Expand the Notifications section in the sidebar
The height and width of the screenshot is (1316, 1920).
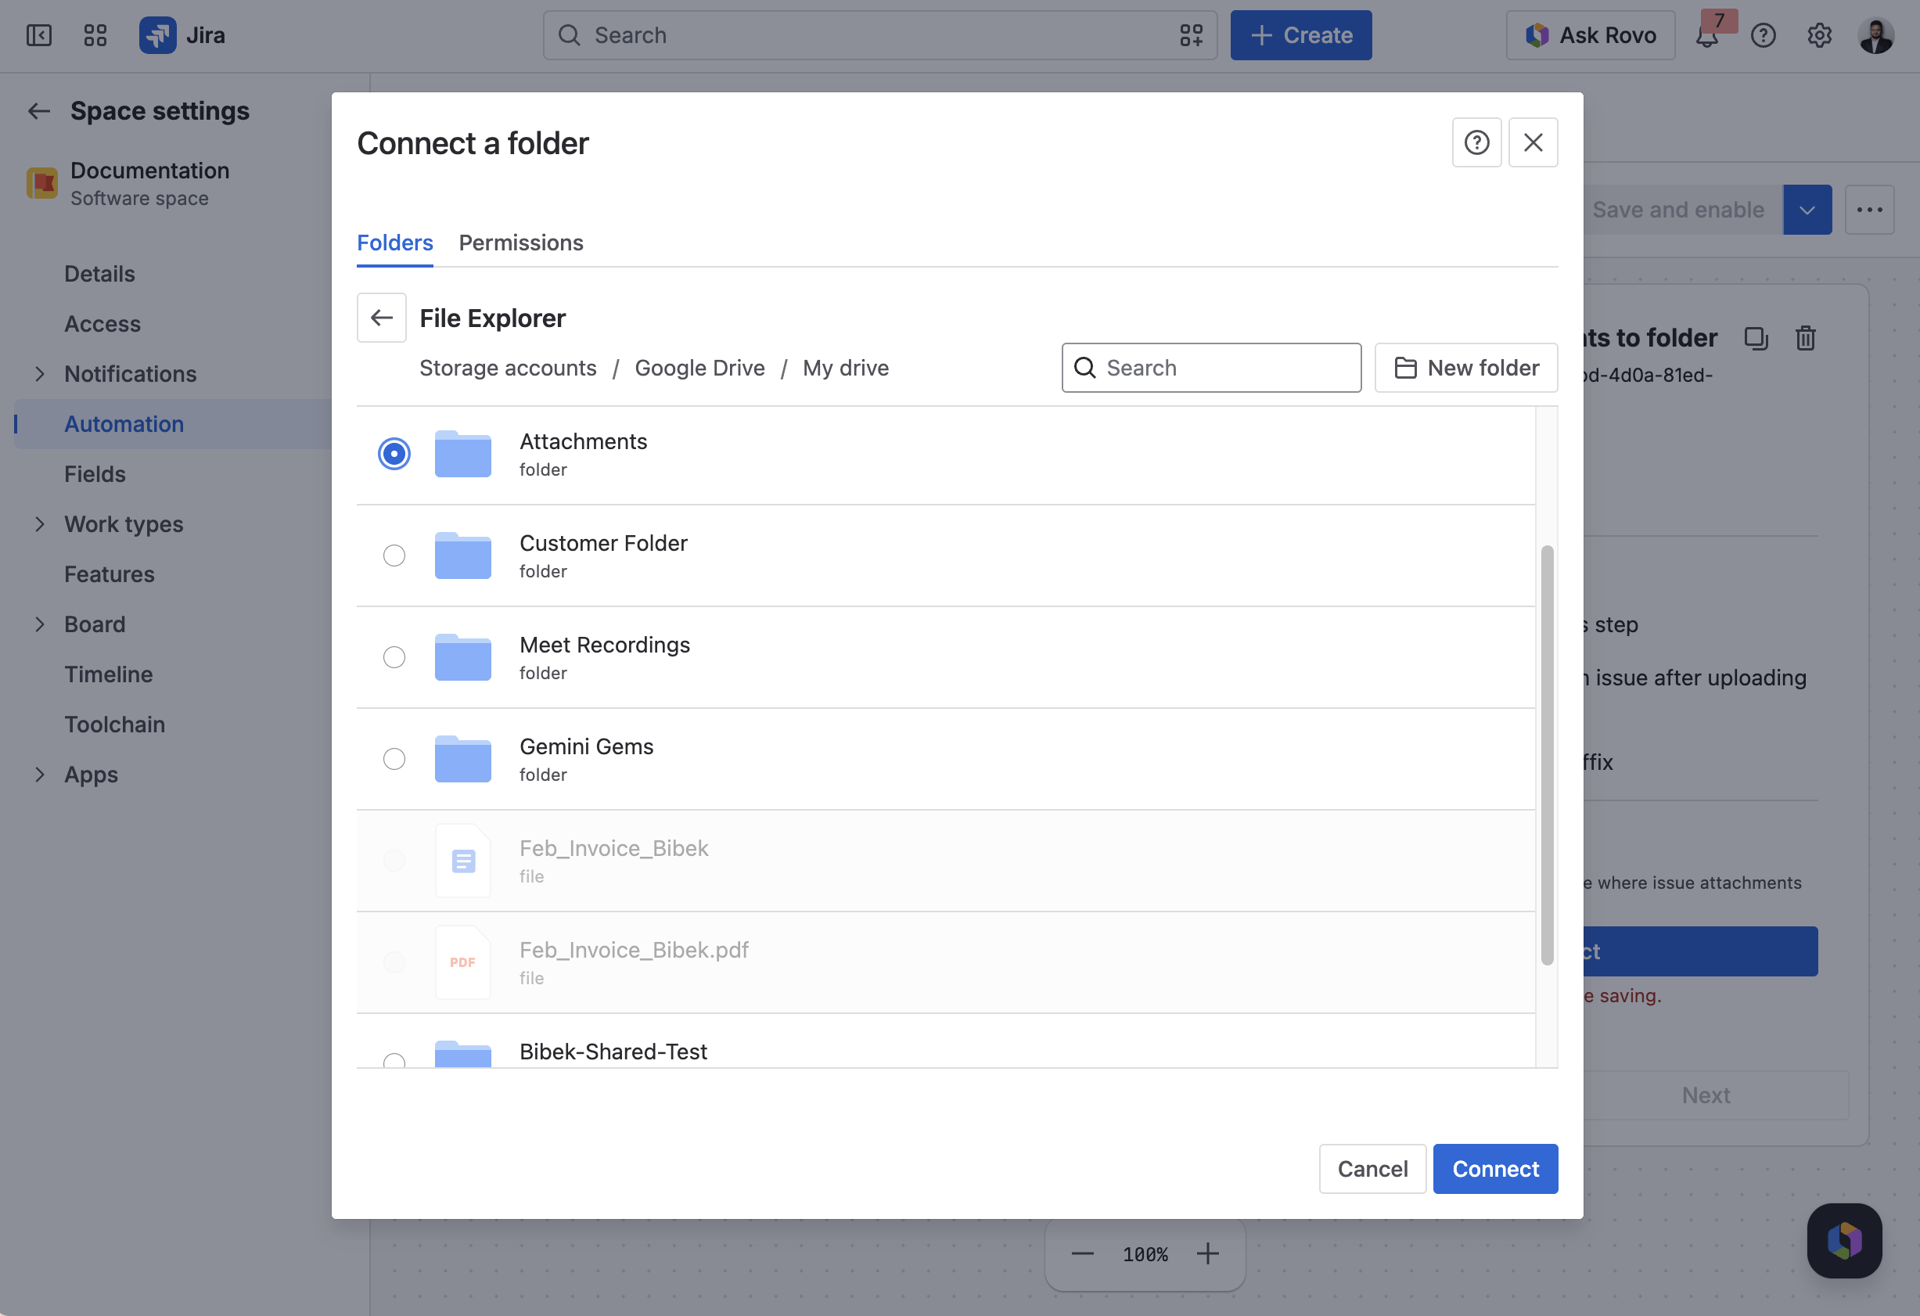point(40,373)
